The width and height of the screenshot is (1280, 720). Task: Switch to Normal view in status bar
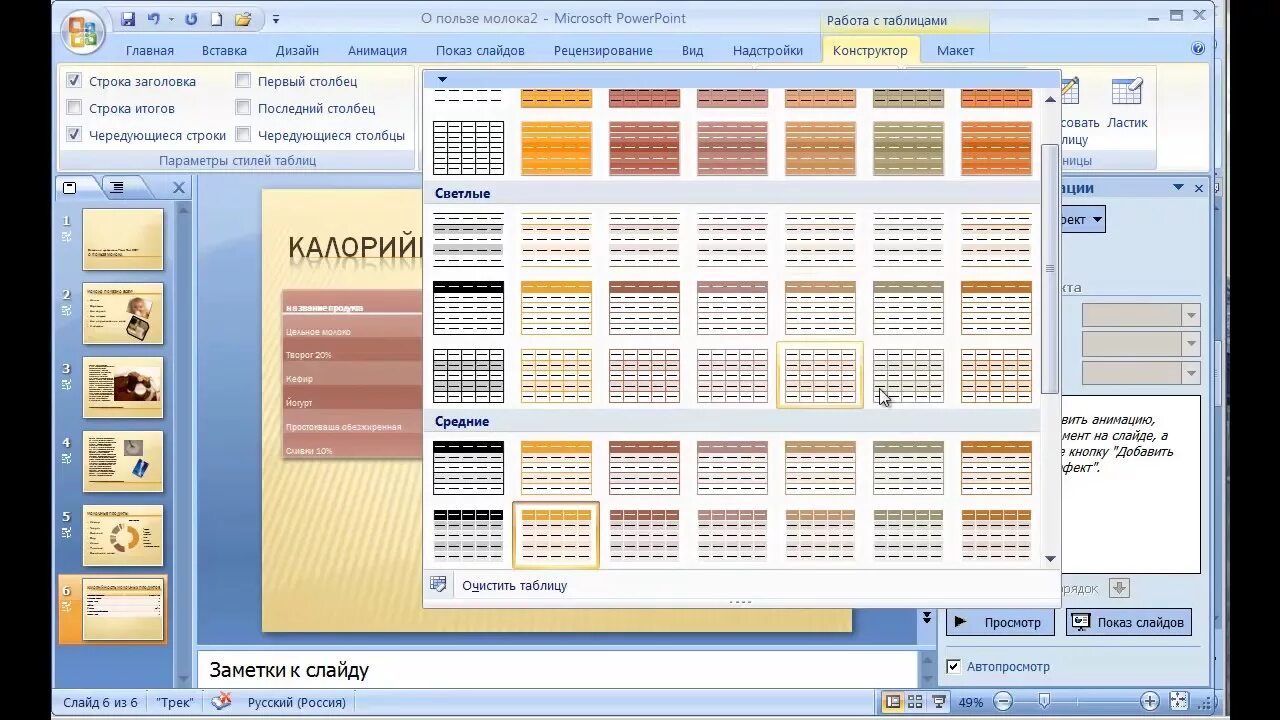893,702
